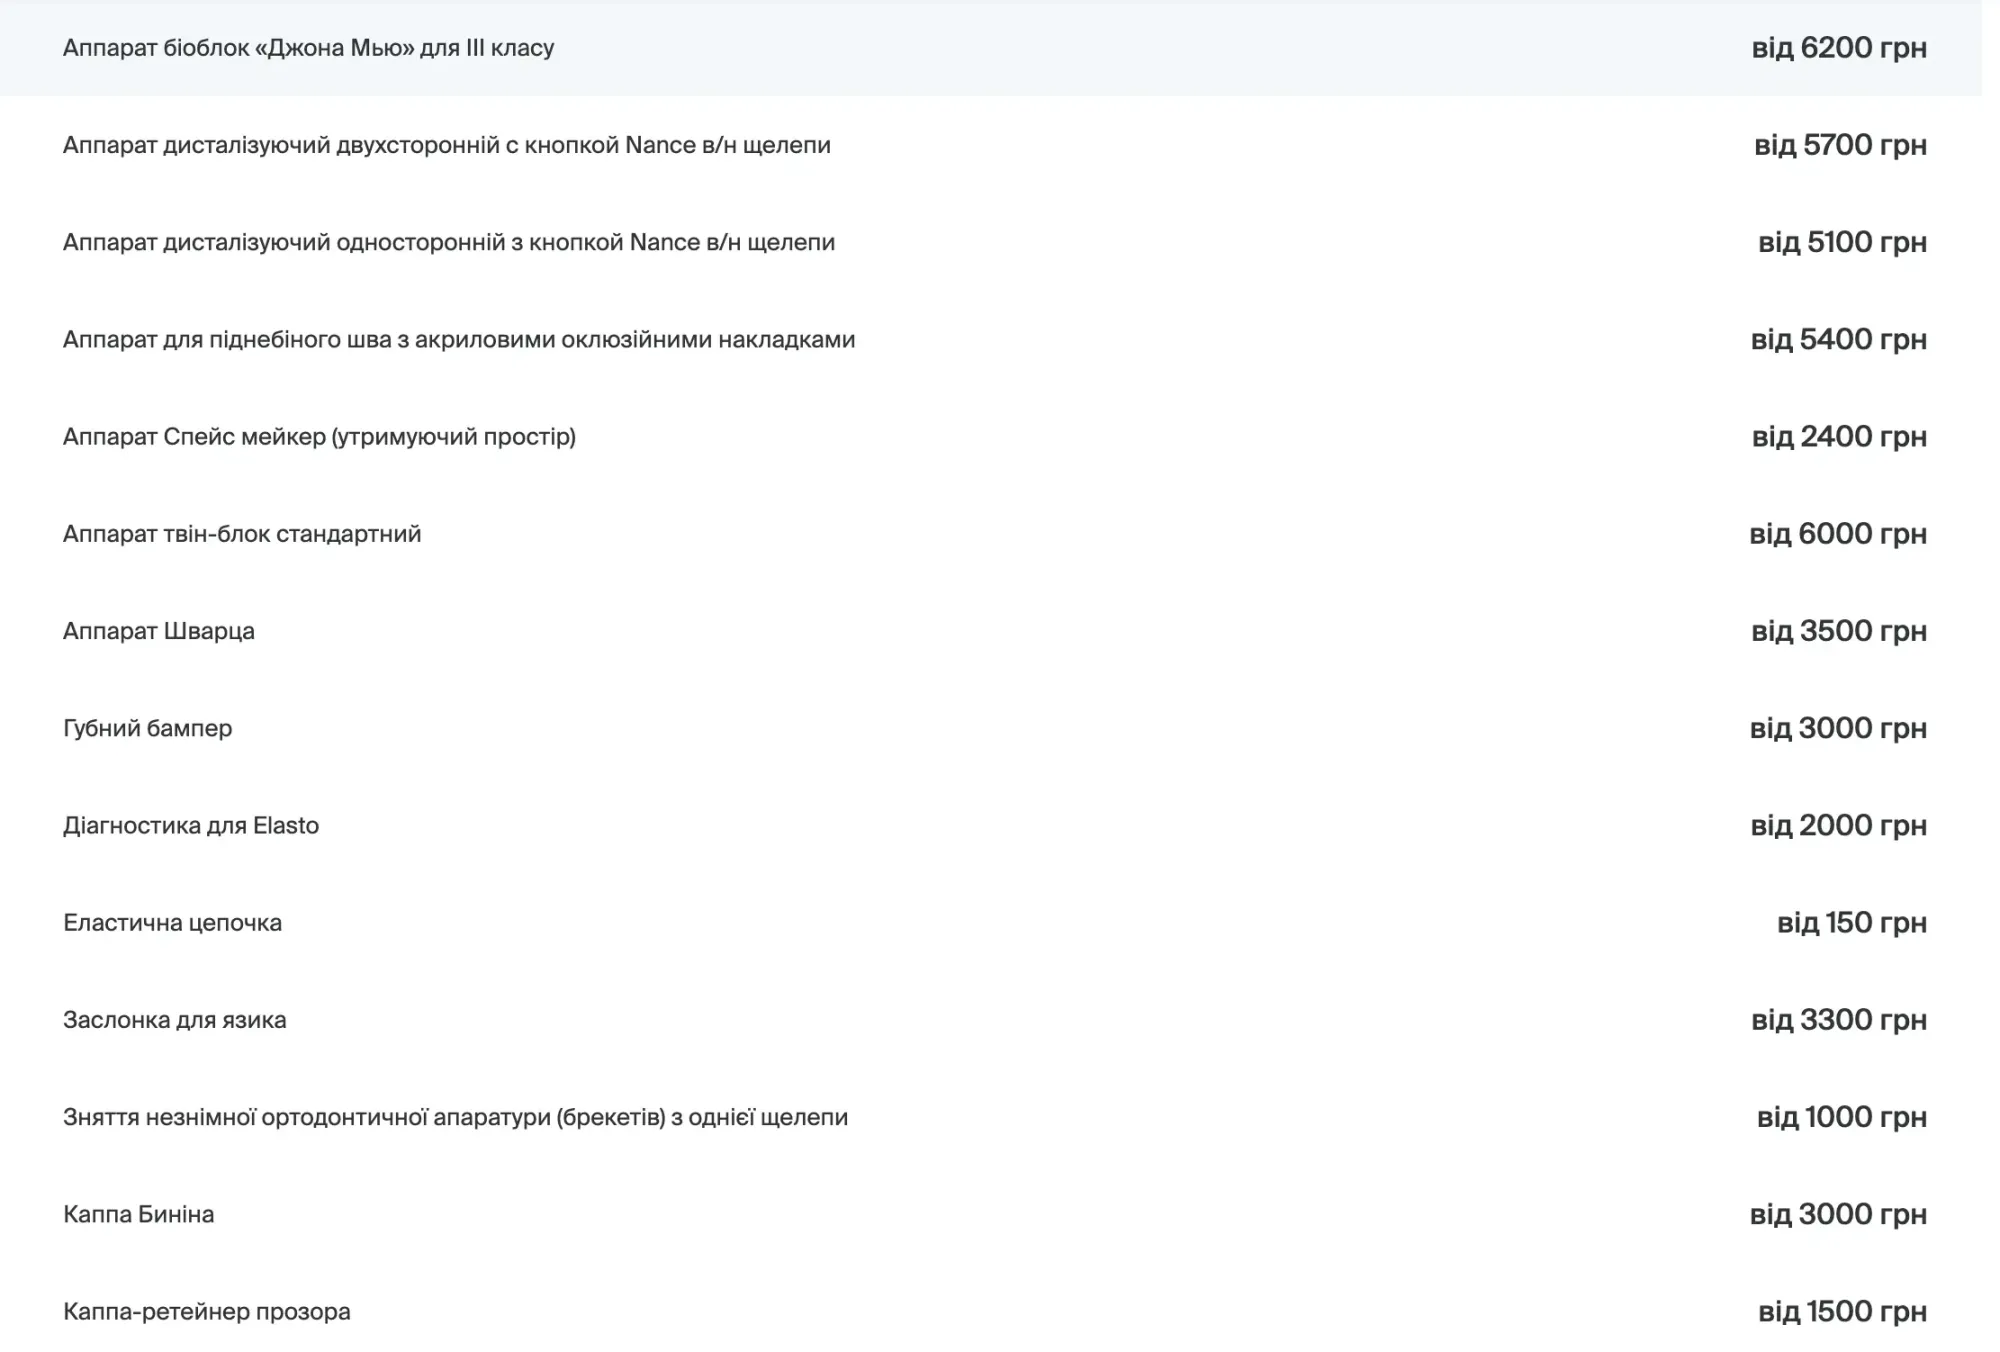Select the Губний бампер item
2000x1352 pixels.
[x=147, y=728]
